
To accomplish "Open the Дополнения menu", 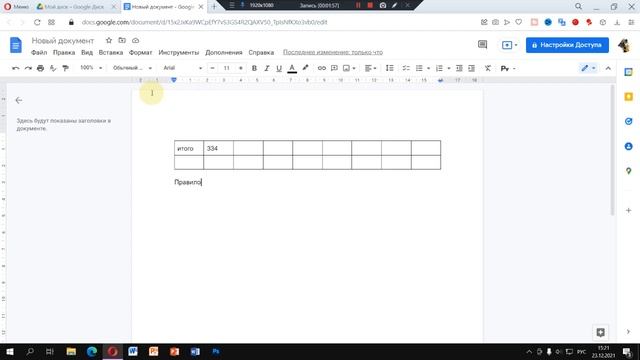I will 224,52.
